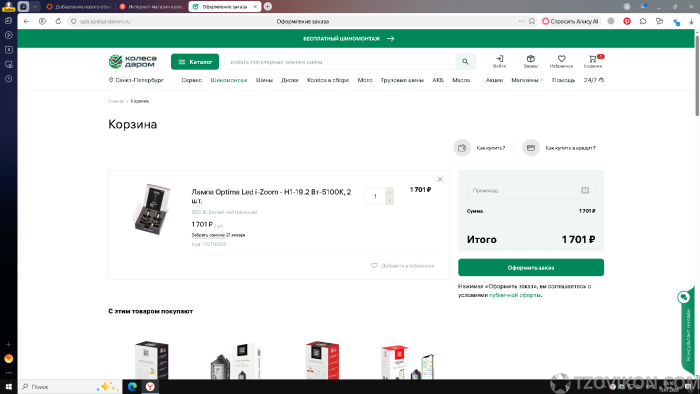This screenshot has width=700, height=394.
Task: Open the публичной оферты link
Action: pyautogui.click(x=515, y=295)
